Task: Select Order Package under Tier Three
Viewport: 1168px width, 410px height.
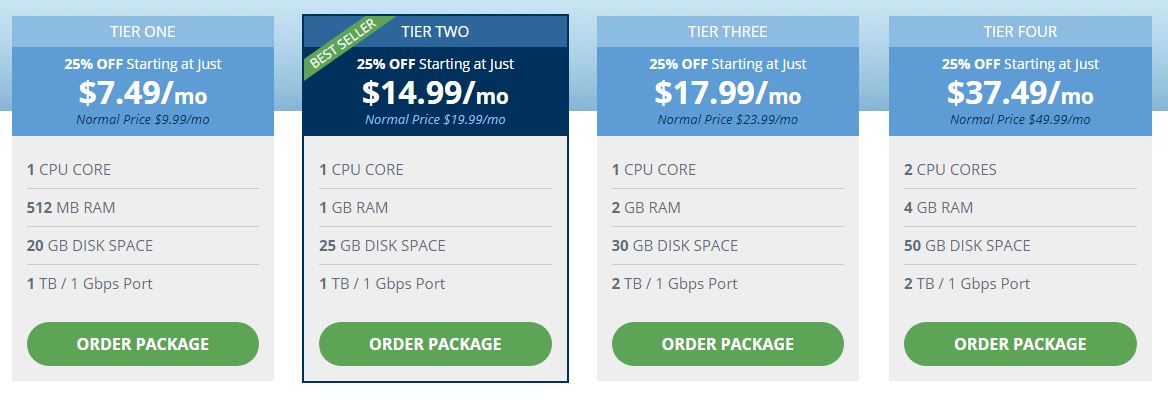Action: click(x=728, y=344)
